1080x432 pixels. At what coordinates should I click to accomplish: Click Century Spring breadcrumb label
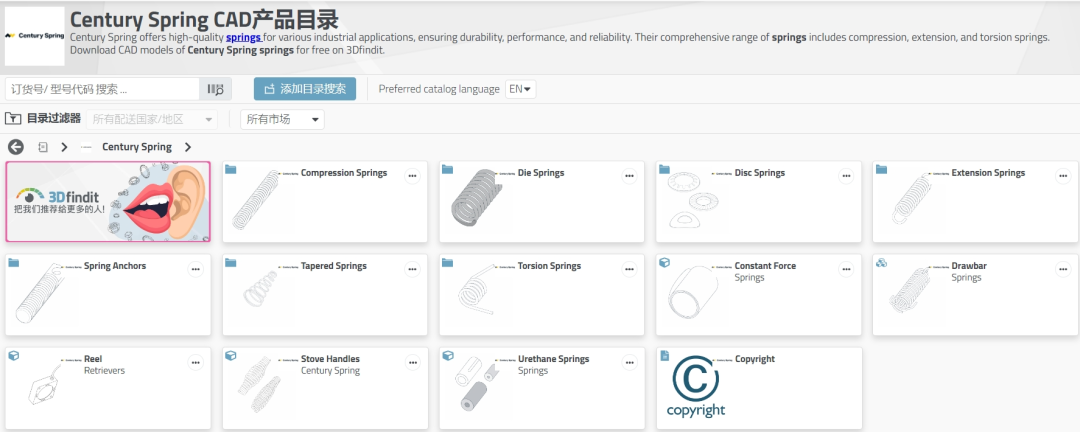click(x=137, y=147)
